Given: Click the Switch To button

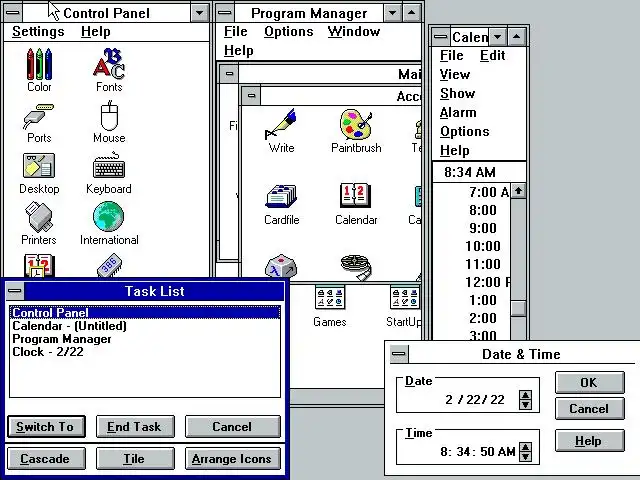Looking at the screenshot, I should click(46, 427).
